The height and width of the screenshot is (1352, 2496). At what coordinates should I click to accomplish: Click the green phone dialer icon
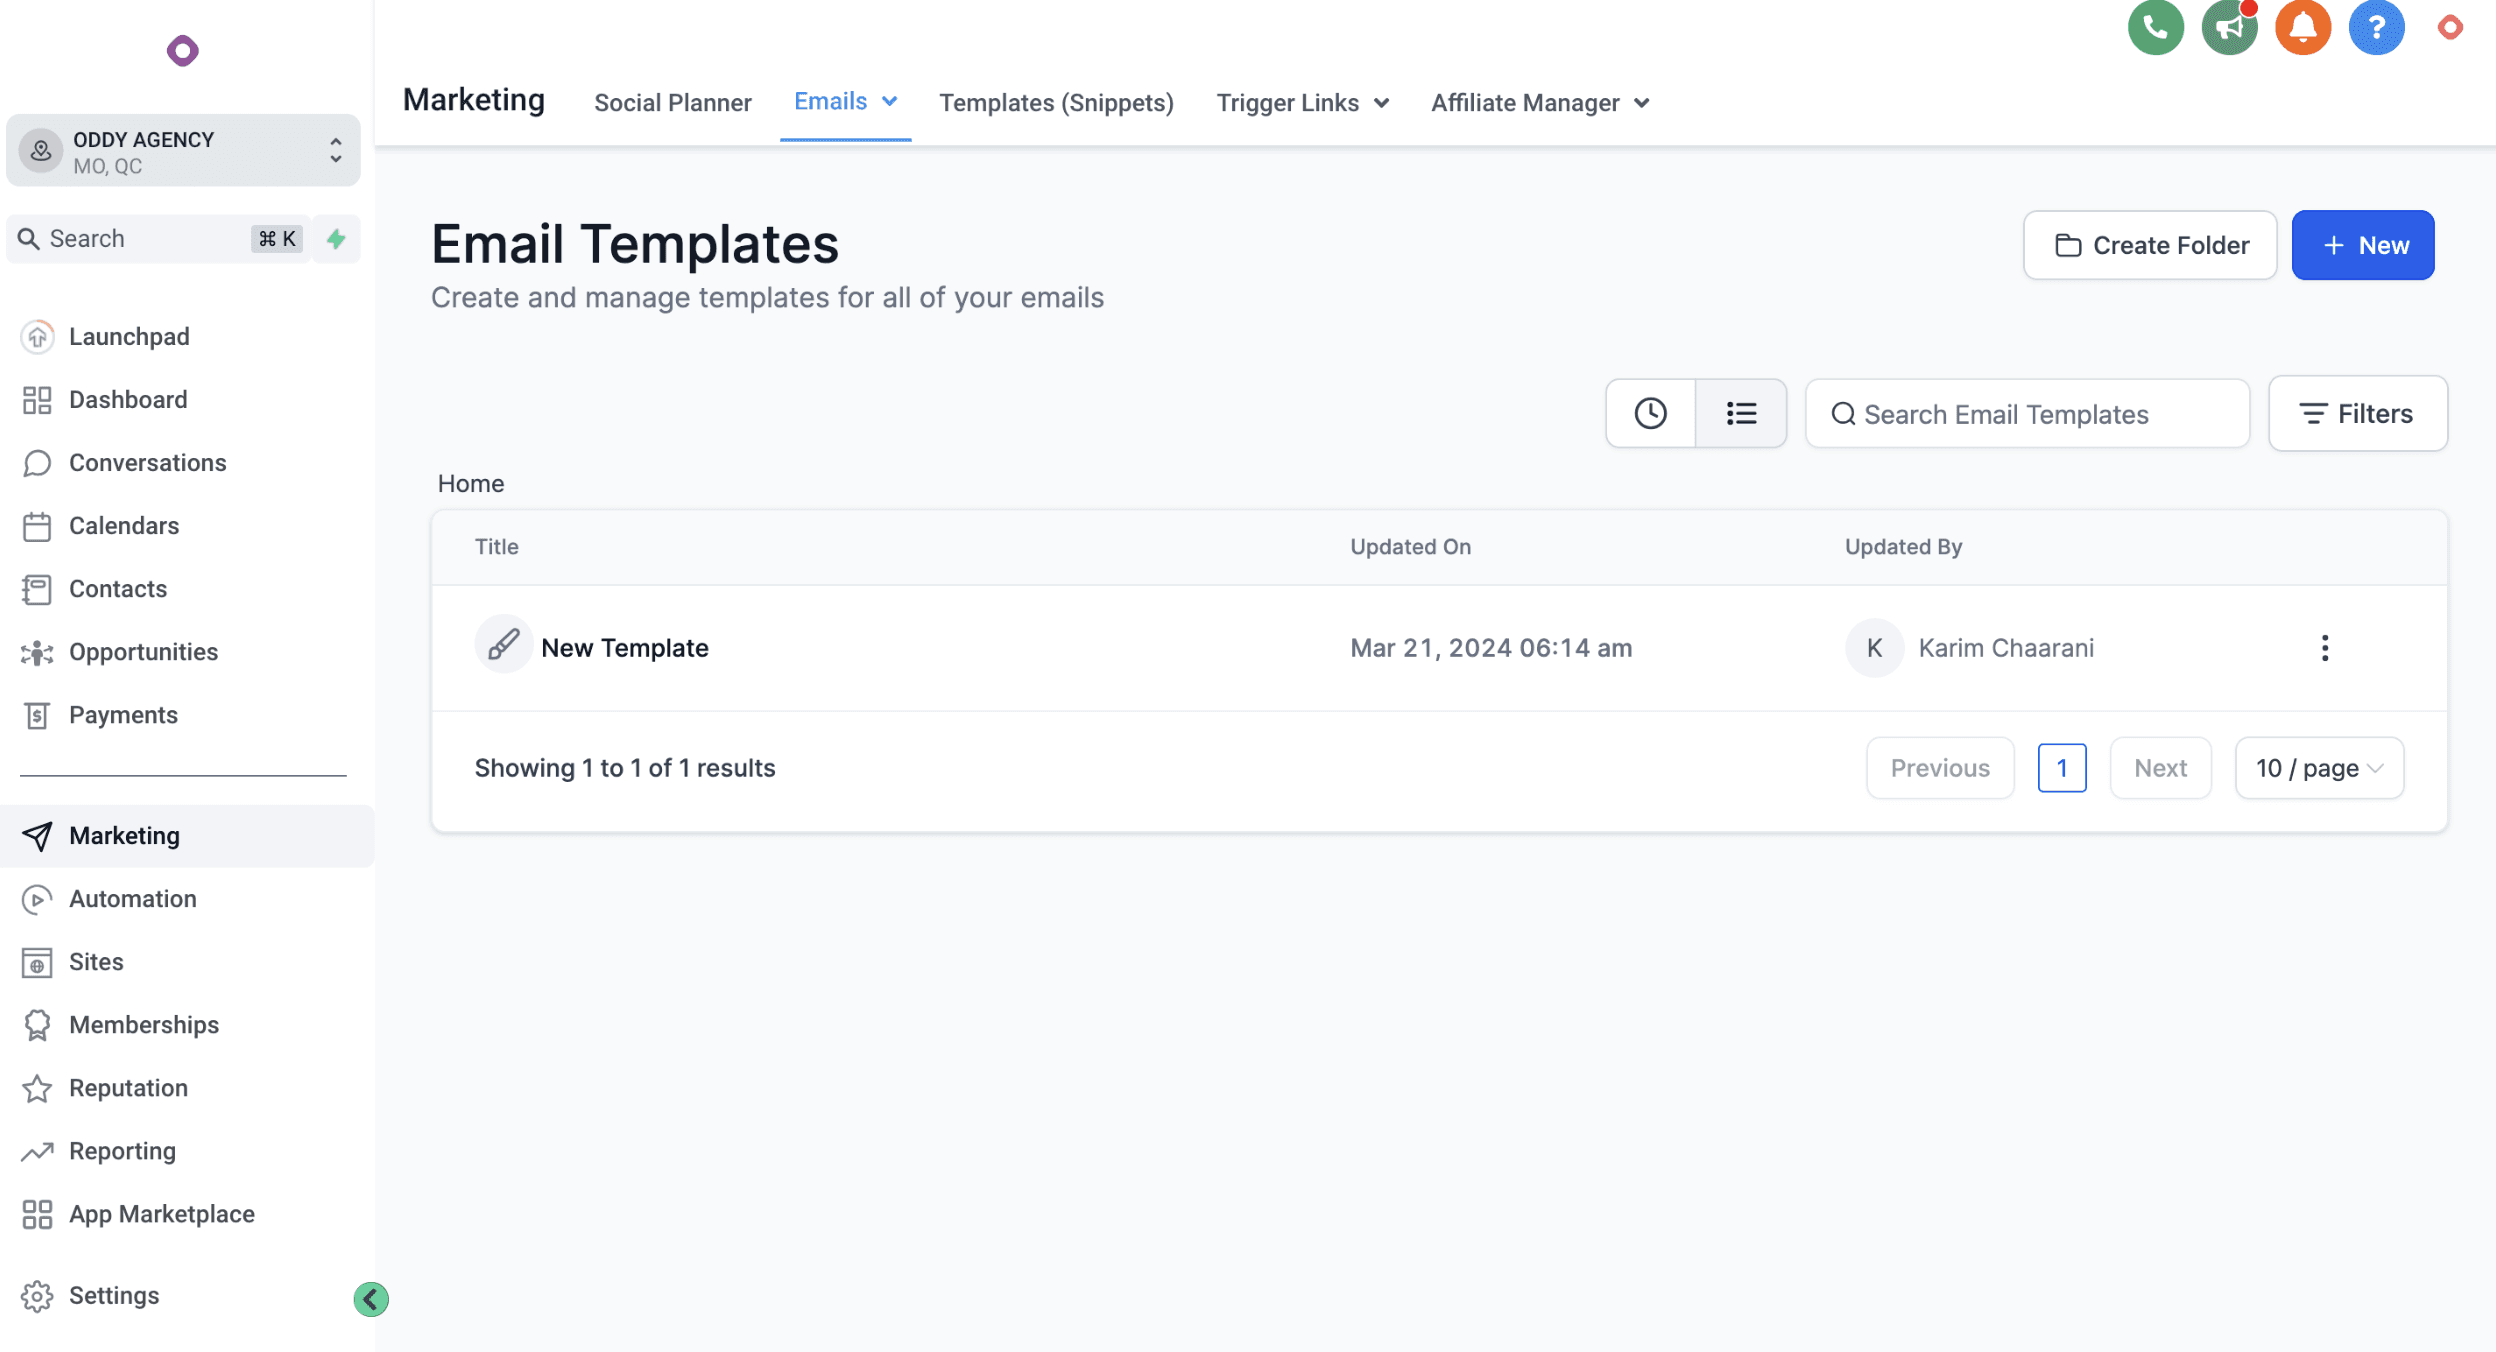point(2155,27)
